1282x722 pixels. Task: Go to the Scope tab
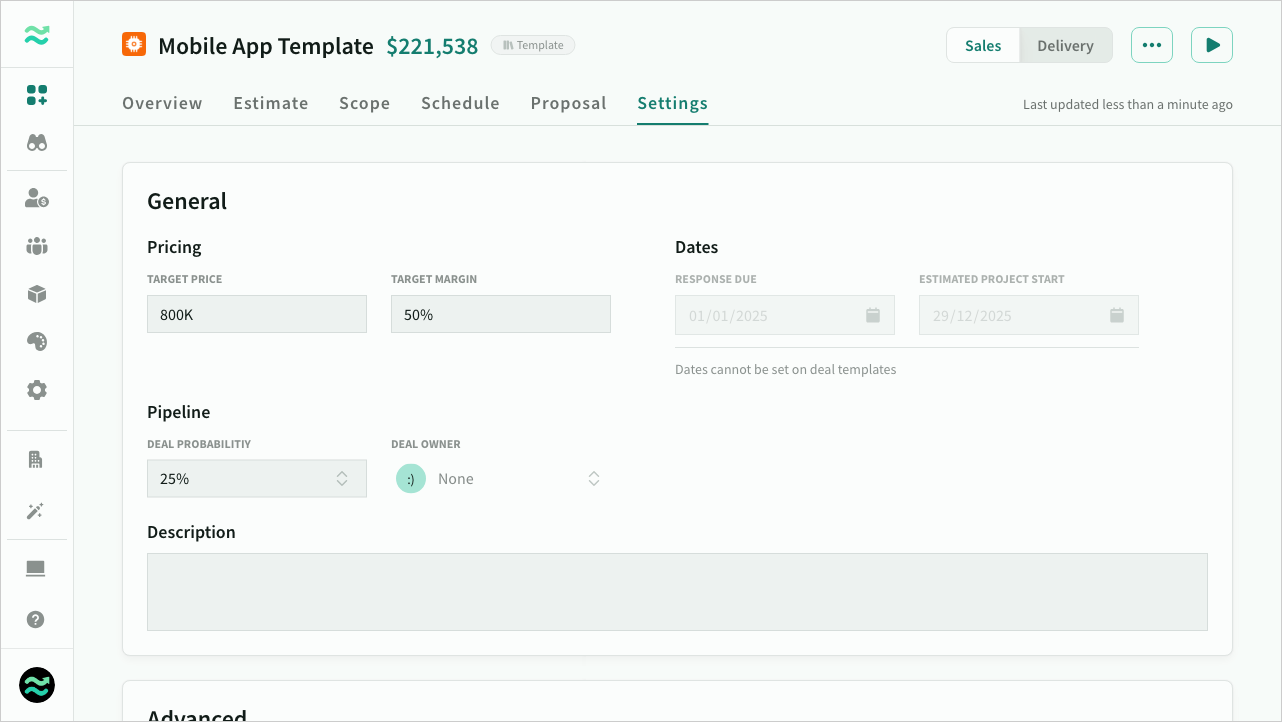click(365, 103)
